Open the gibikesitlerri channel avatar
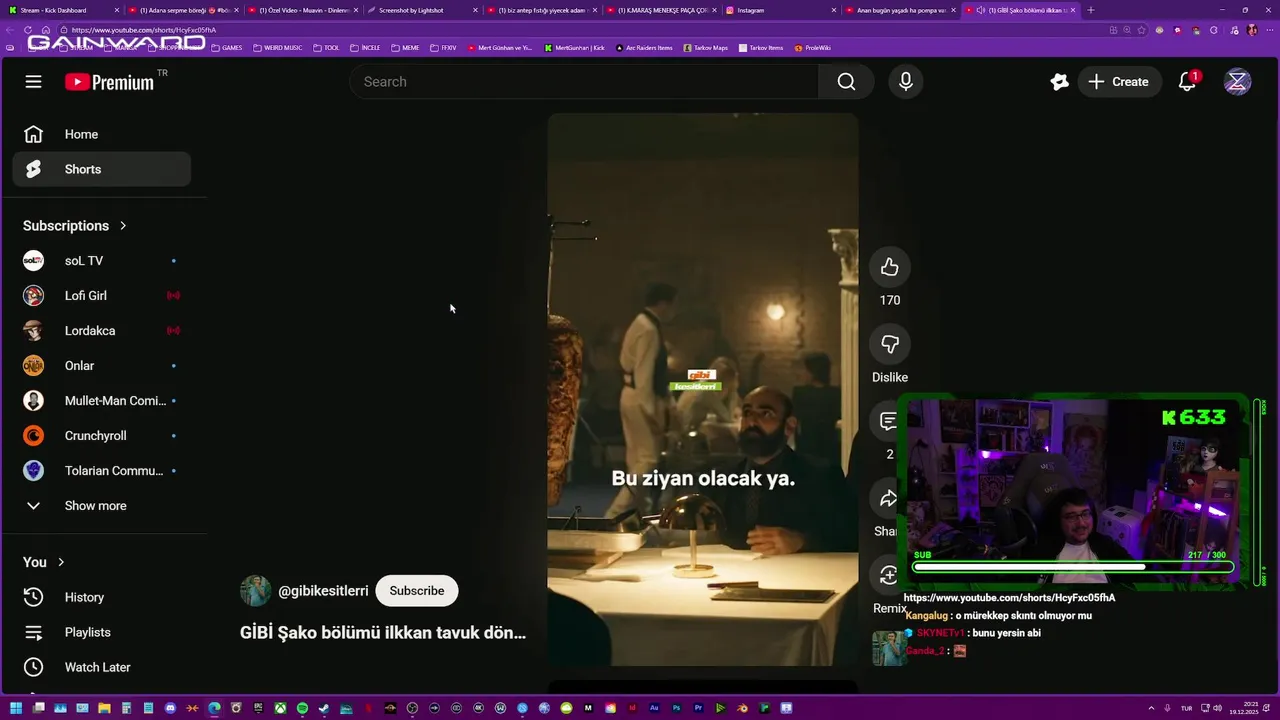The width and height of the screenshot is (1280, 720). (x=256, y=591)
